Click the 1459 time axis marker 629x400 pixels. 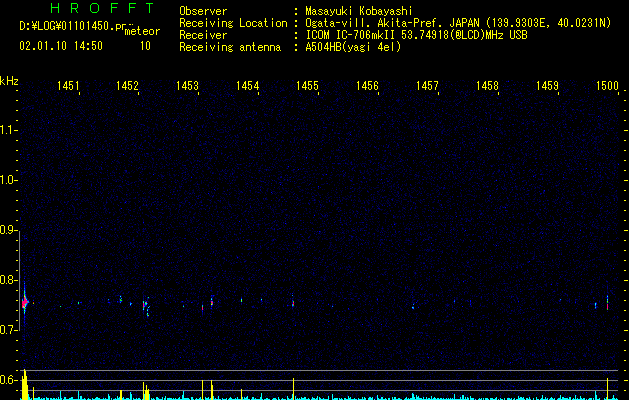point(548,86)
